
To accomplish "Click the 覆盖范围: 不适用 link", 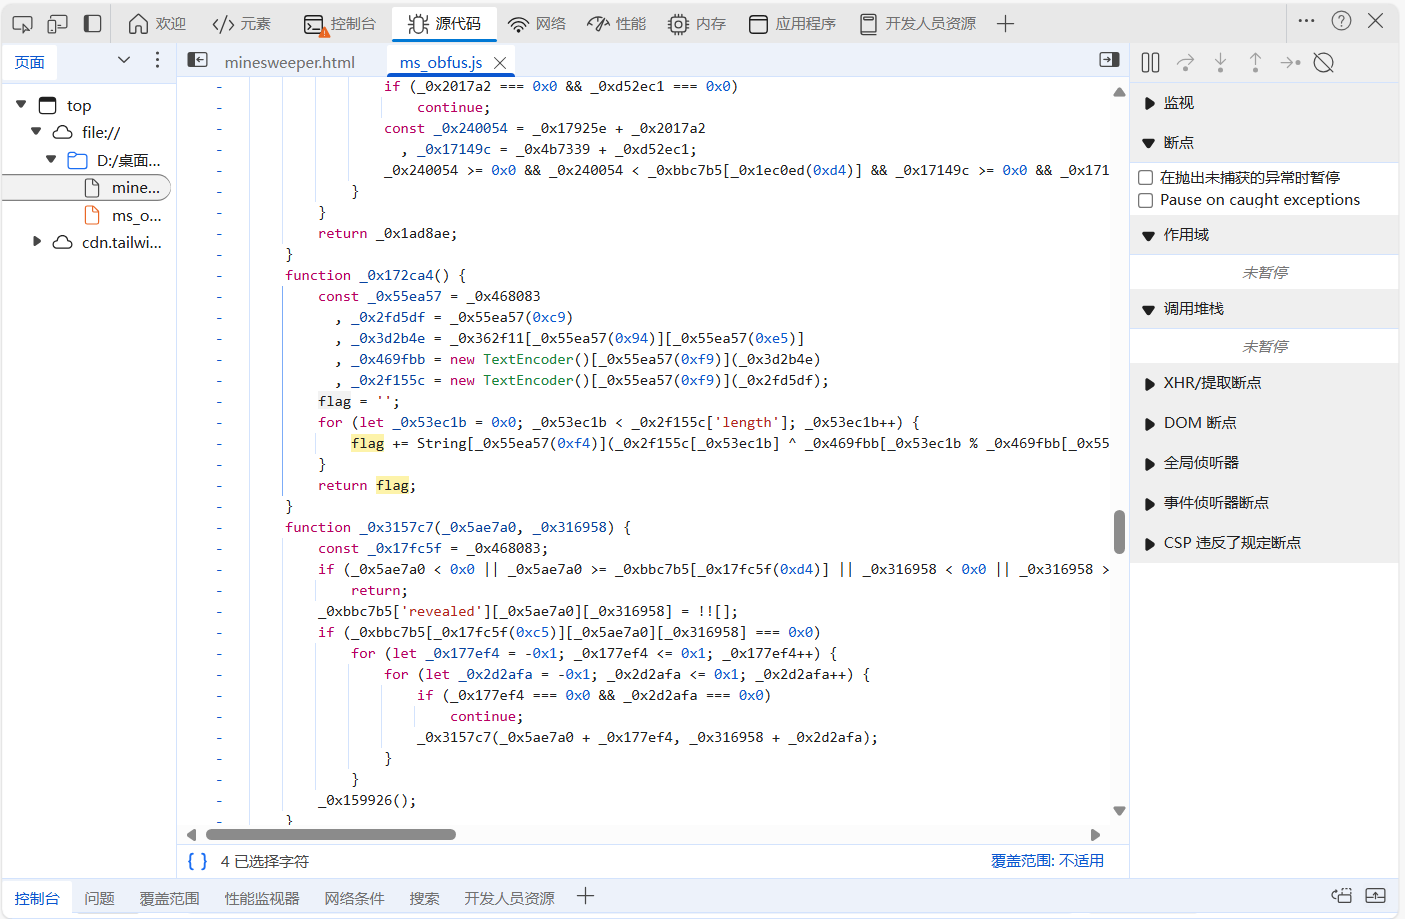I will [x=1047, y=861].
